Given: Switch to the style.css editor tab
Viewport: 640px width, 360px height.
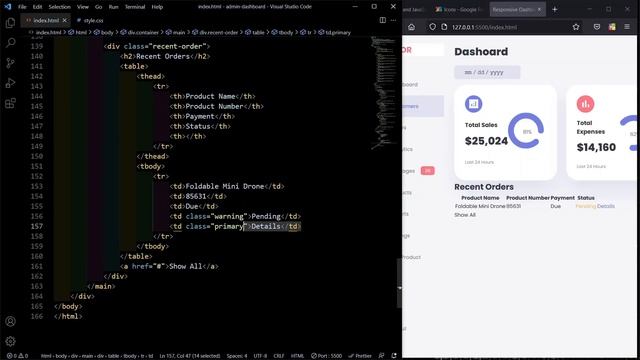Looking at the screenshot, I should [90, 20].
